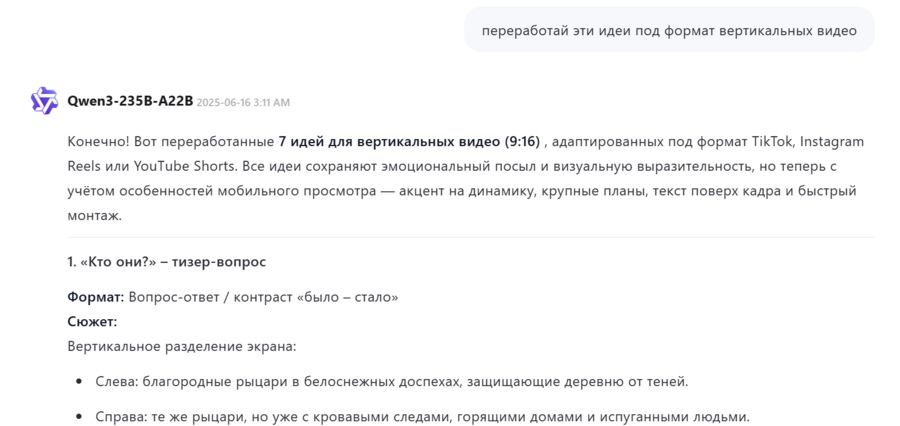Click the bold "Формат:" label

(96, 297)
